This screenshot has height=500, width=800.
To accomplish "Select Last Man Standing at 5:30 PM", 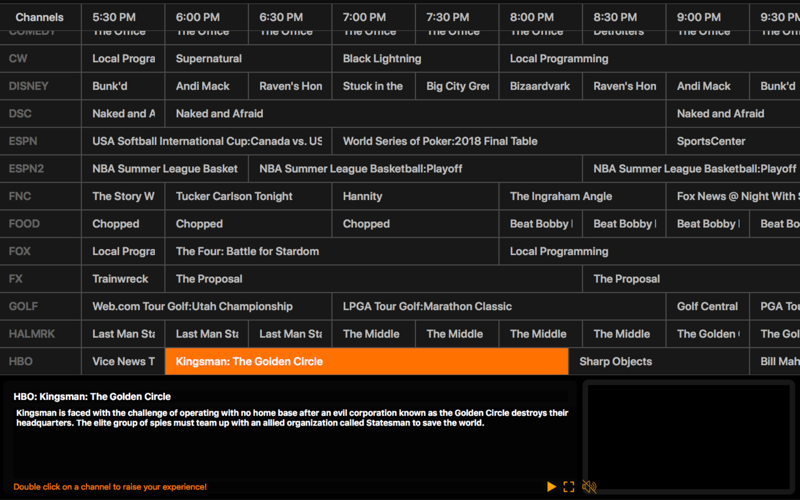I will coord(123,334).
